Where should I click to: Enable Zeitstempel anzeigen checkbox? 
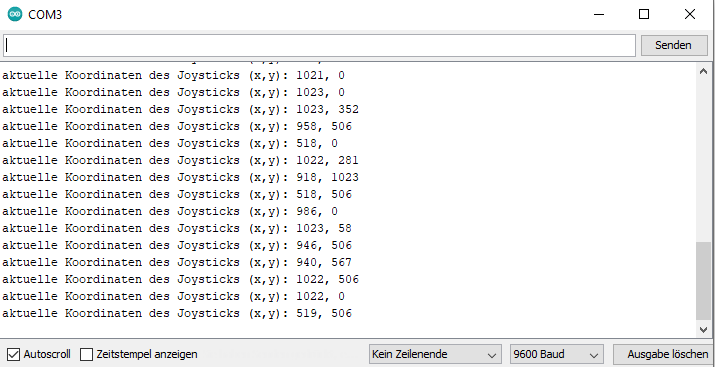coord(86,354)
